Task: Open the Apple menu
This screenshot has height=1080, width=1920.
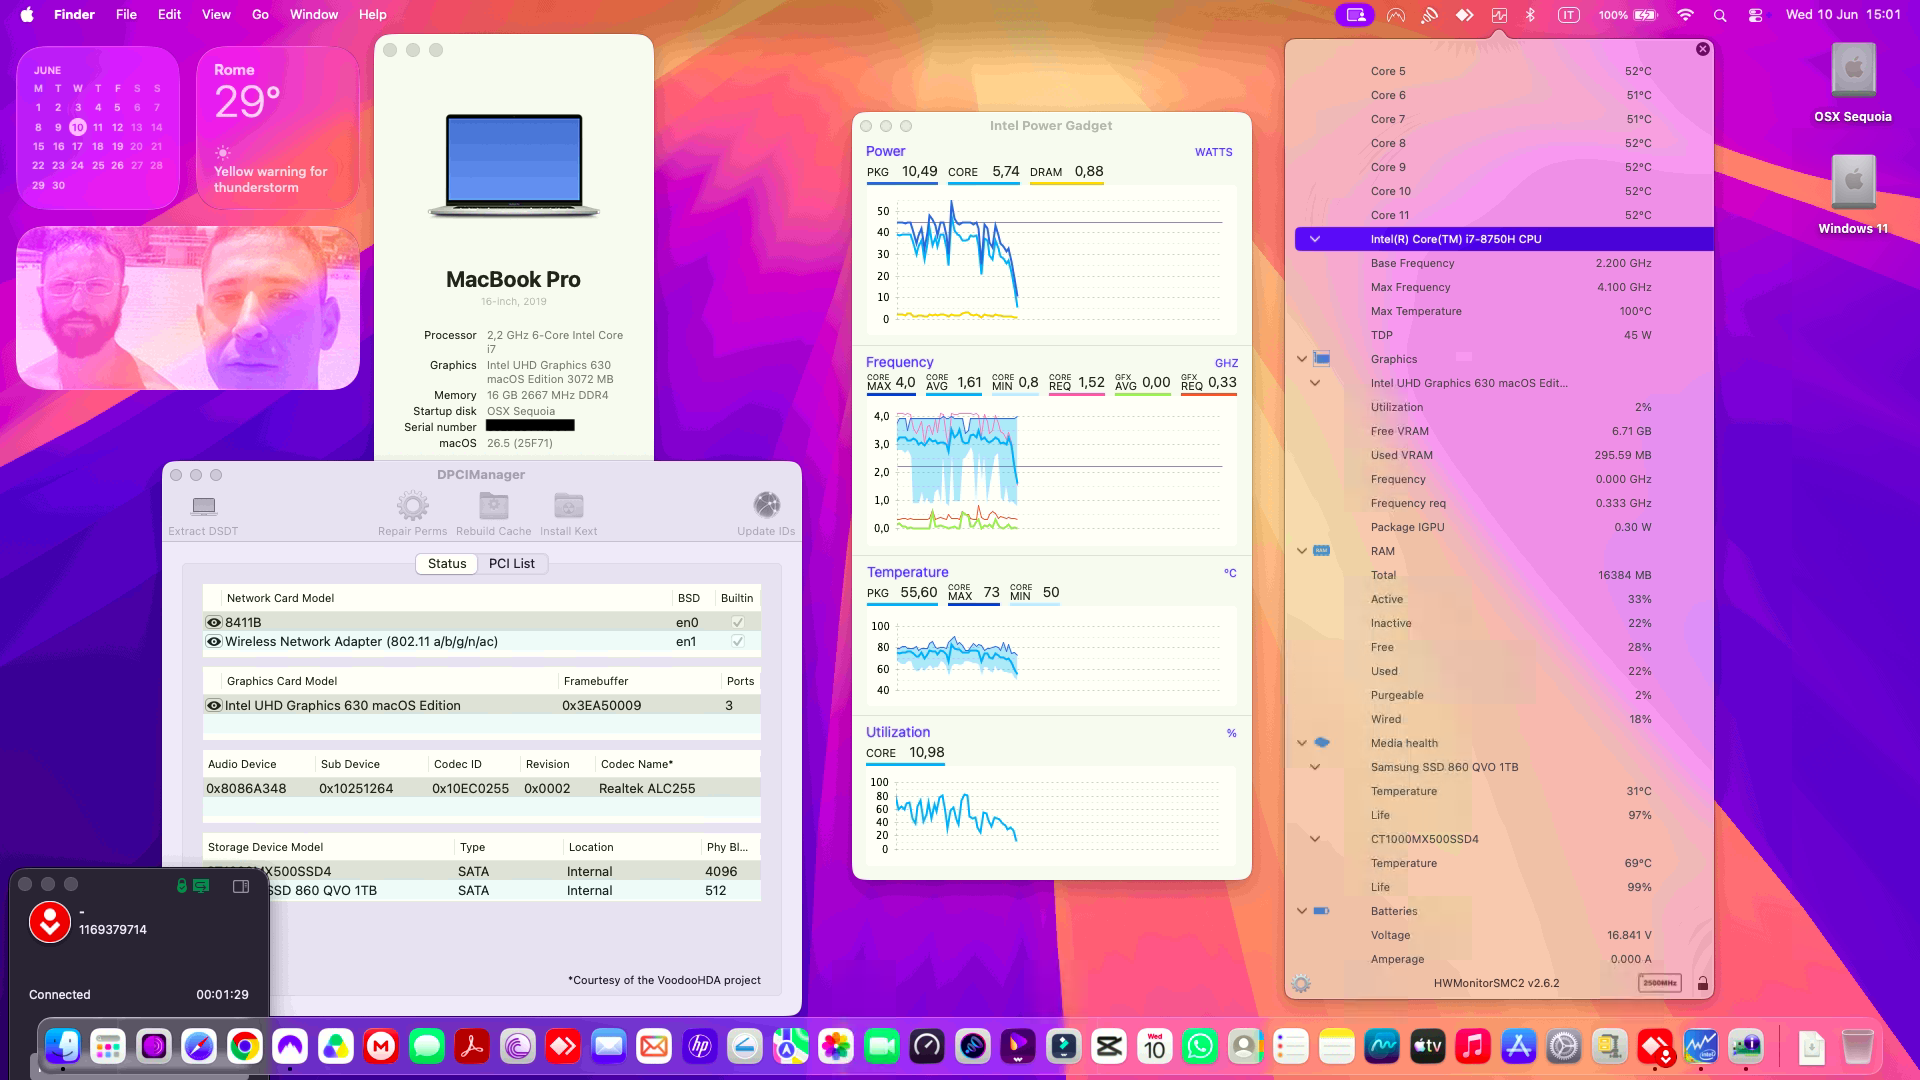Action: 27,15
